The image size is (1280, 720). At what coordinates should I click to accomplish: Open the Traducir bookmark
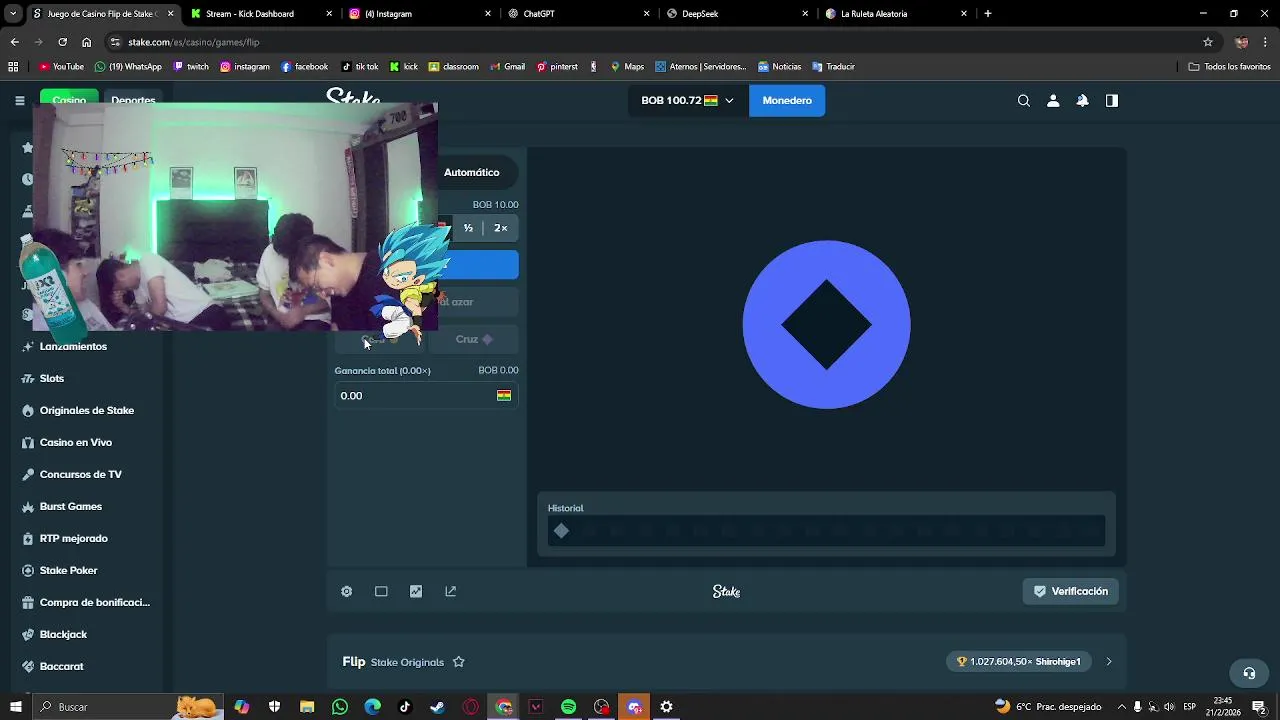(x=833, y=67)
